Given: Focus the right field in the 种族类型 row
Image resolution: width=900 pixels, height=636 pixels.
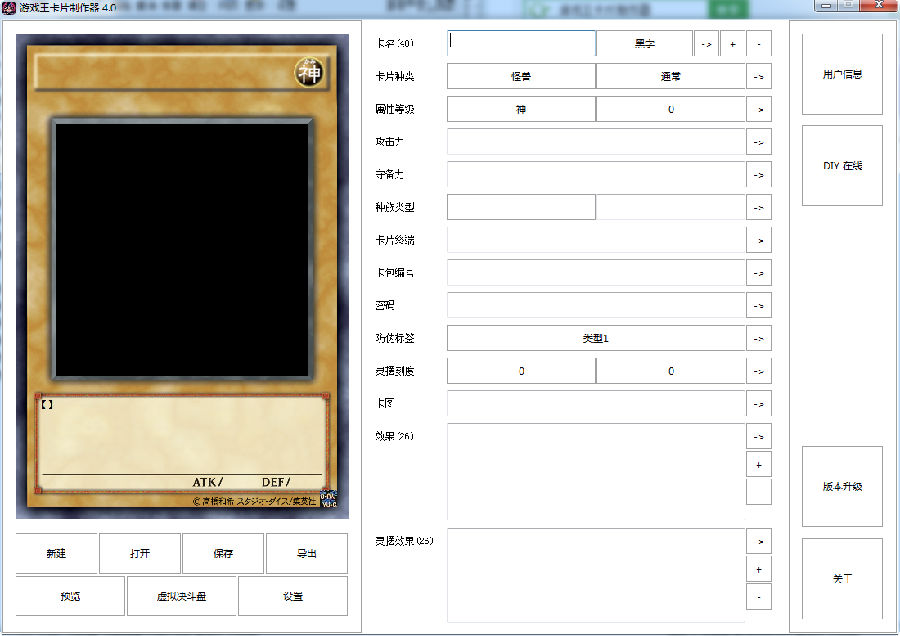Looking at the screenshot, I should [x=670, y=207].
